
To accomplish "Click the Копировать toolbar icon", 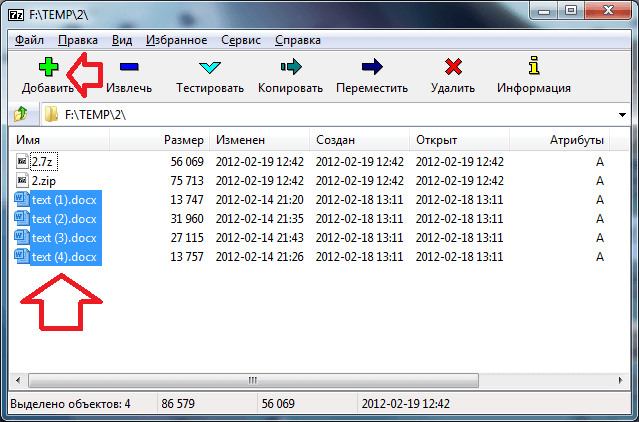I will [290, 68].
